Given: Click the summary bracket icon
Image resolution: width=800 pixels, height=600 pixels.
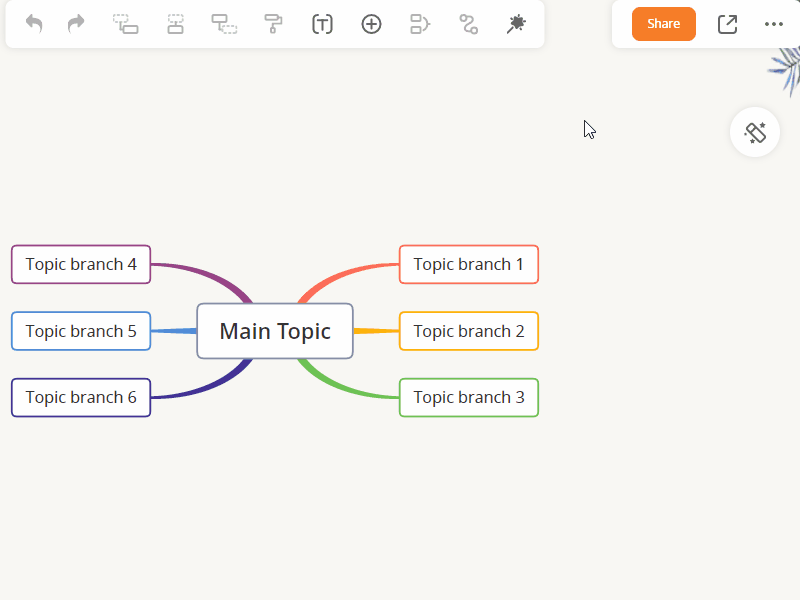Looking at the screenshot, I should pos(420,24).
